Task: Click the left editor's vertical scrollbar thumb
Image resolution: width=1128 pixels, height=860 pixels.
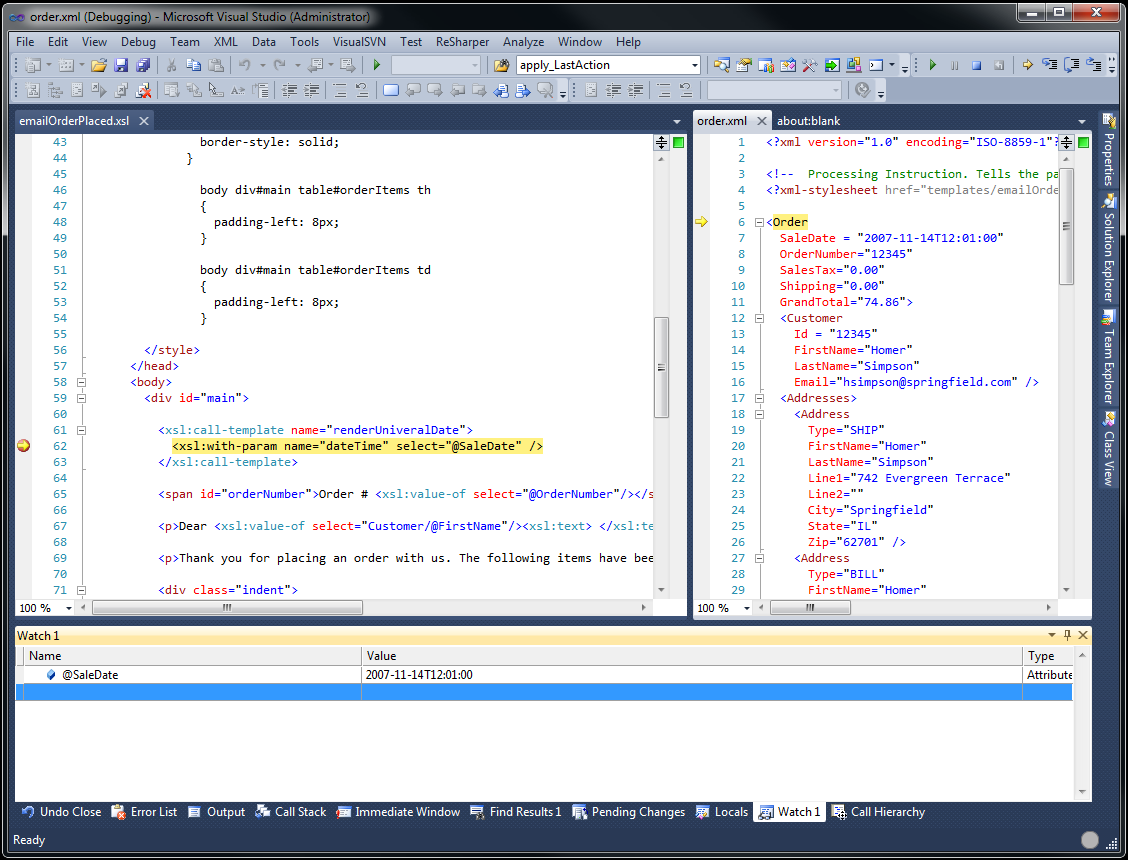Action: coord(661,367)
